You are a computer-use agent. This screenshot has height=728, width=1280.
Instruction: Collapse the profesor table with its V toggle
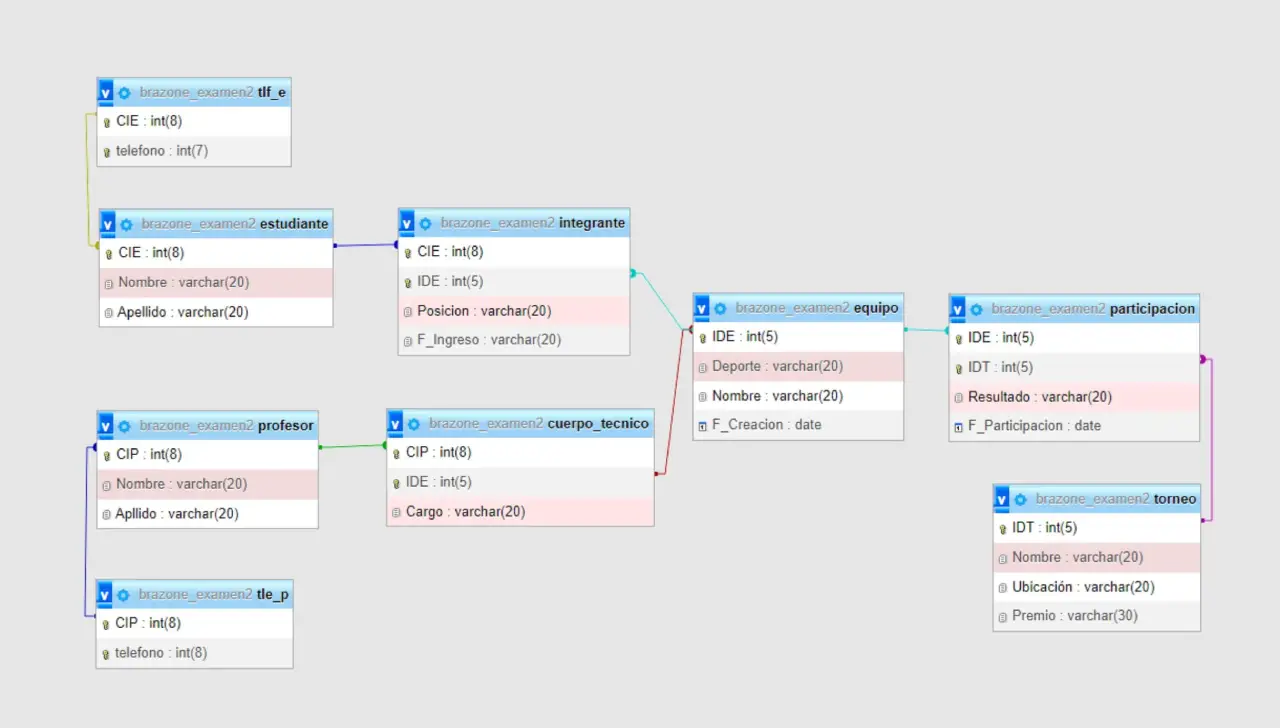pyautogui.click(x=106, y=426)
